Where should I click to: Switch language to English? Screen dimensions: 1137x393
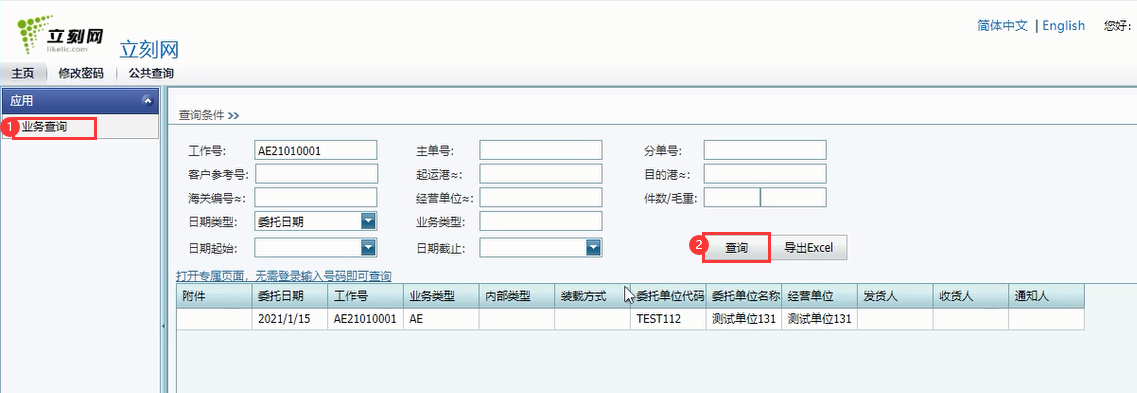coord(1064,25)
